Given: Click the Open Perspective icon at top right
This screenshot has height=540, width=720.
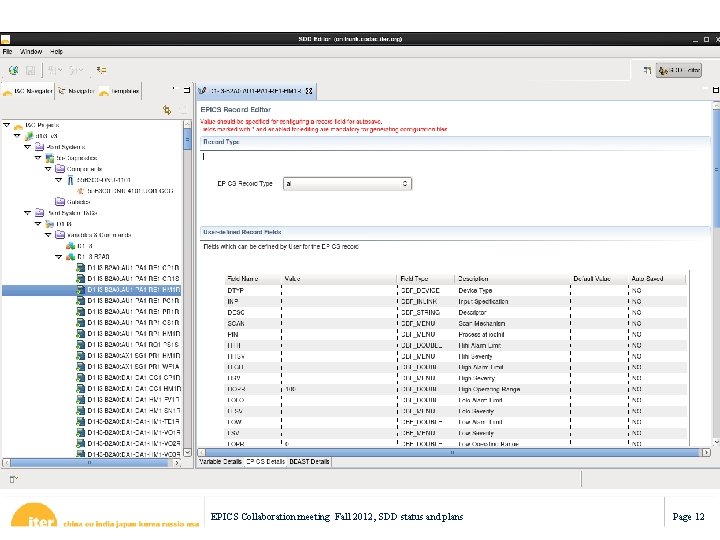Looking at the screenshot, I should (x=647, y=70).
